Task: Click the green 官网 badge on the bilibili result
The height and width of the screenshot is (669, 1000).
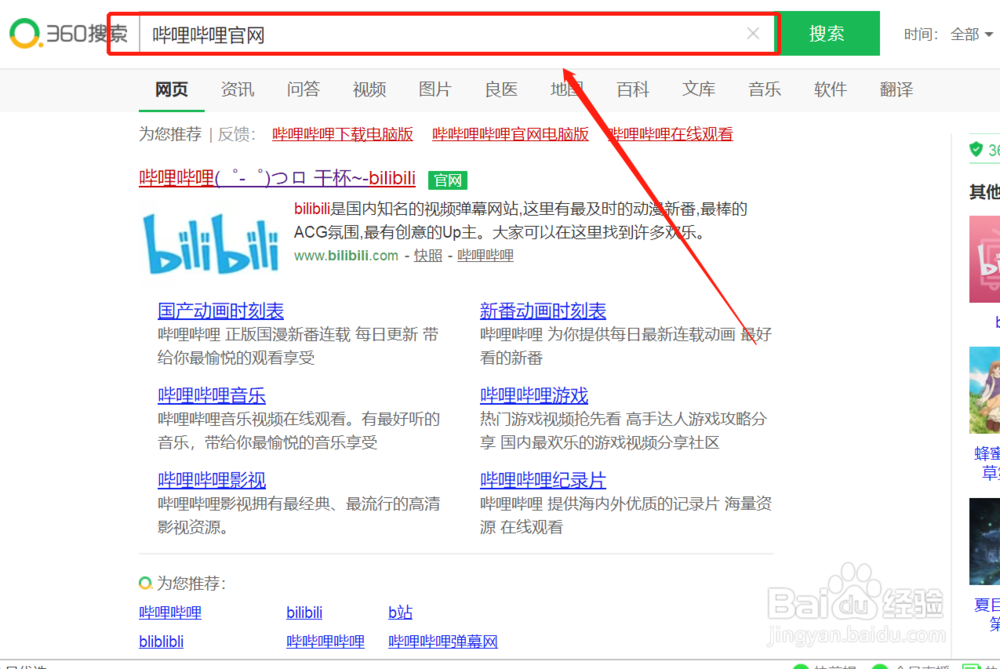Action: [x=447, y=180]
